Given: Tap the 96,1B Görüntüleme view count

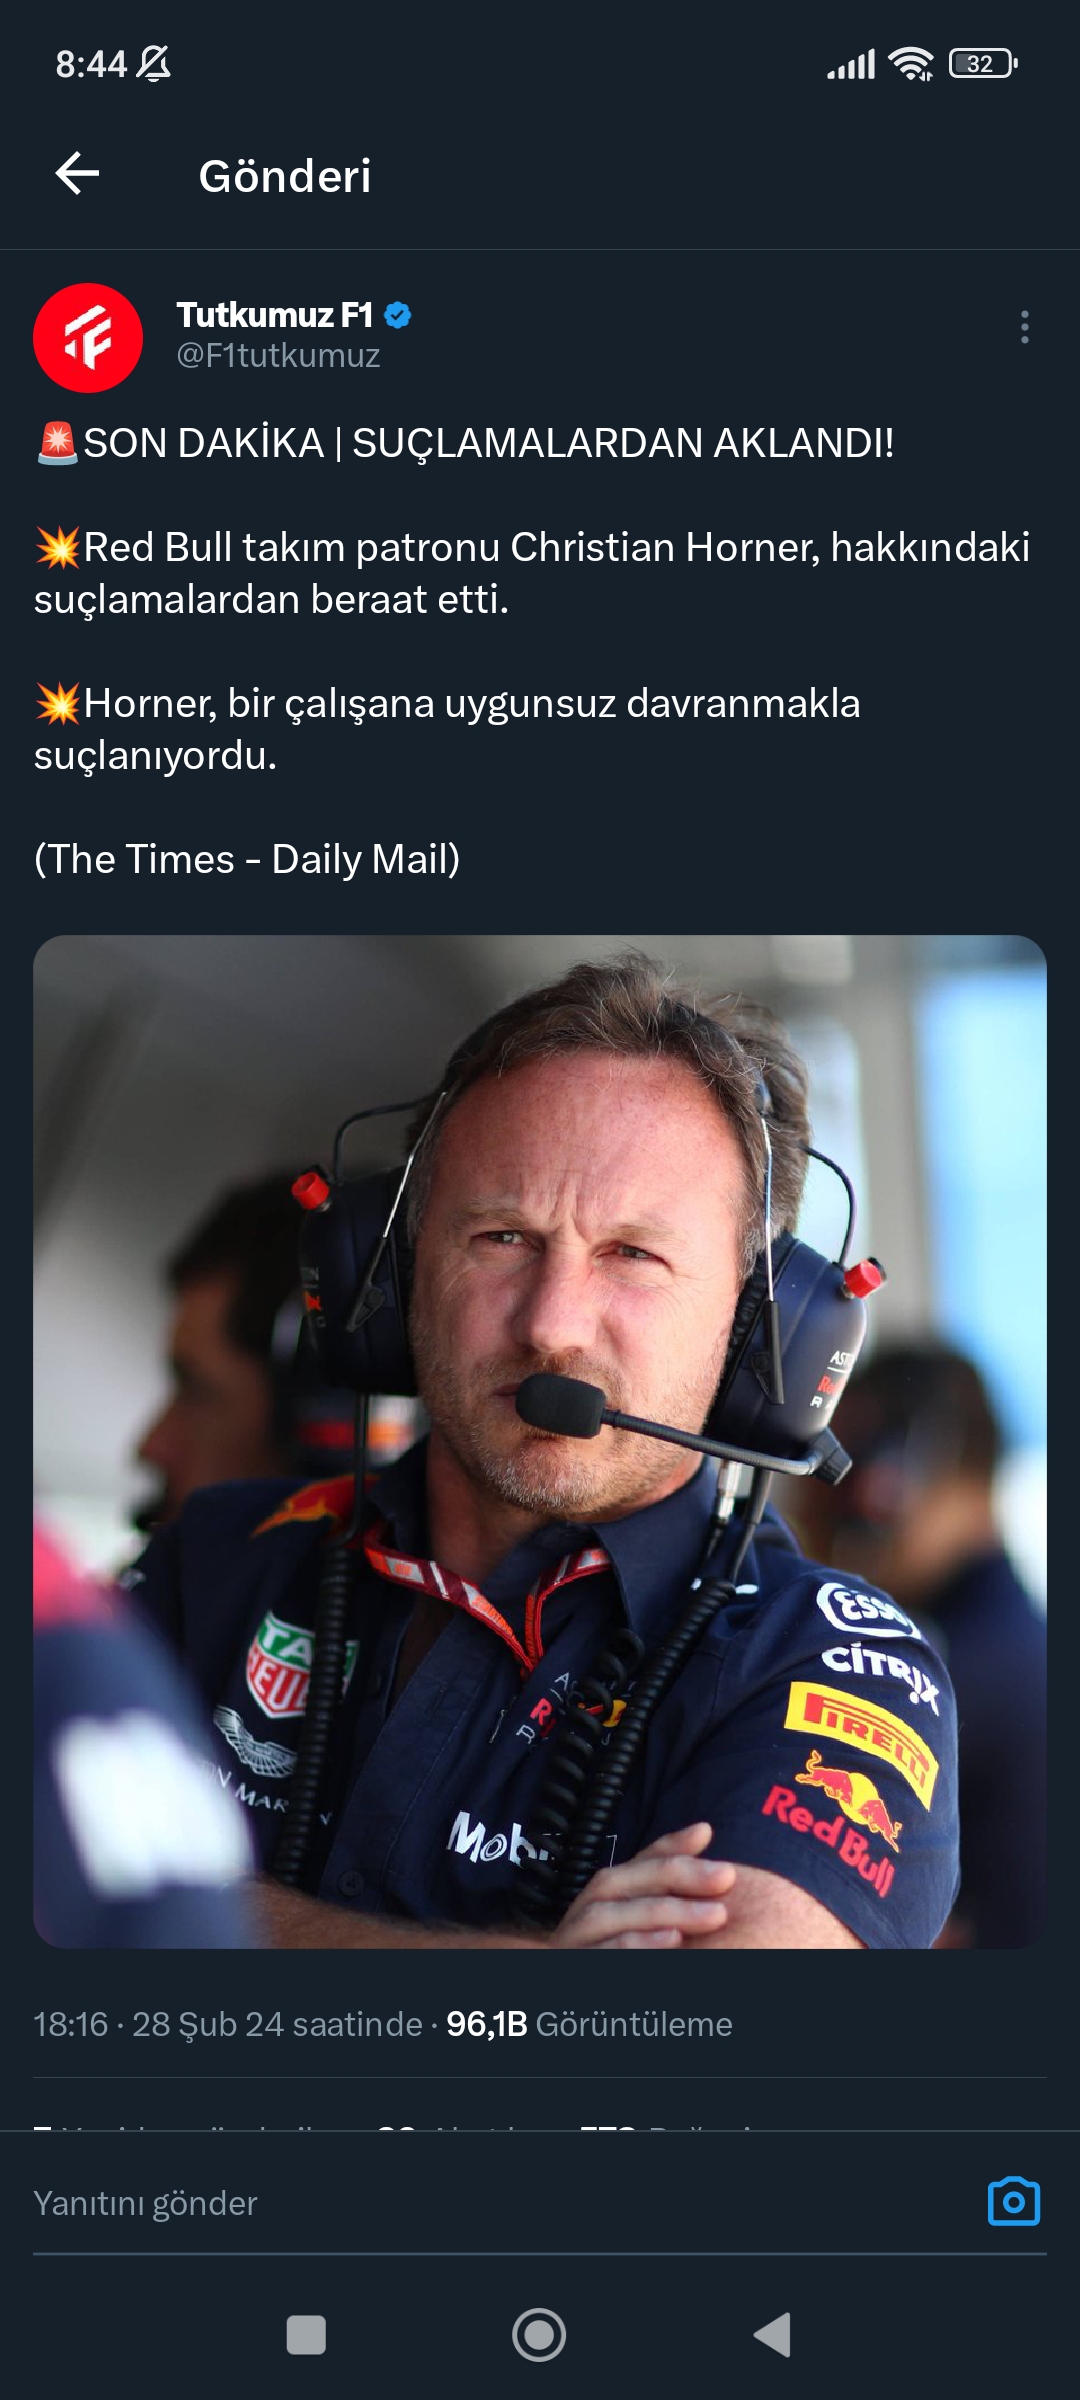Looking at the screenshot, I should (x=589, y=2024).
